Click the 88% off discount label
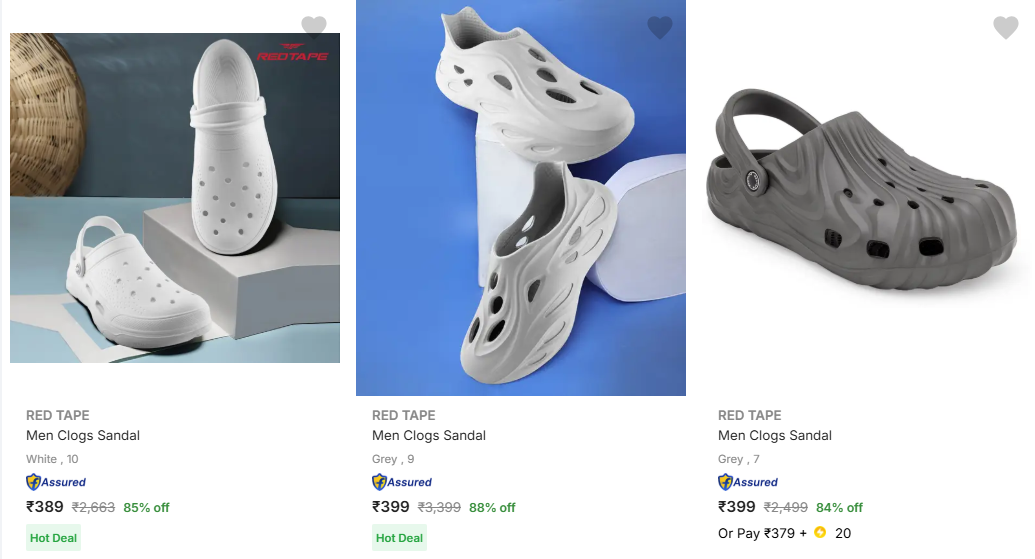Screen dimensions: 1035x559 pos(492,508)
